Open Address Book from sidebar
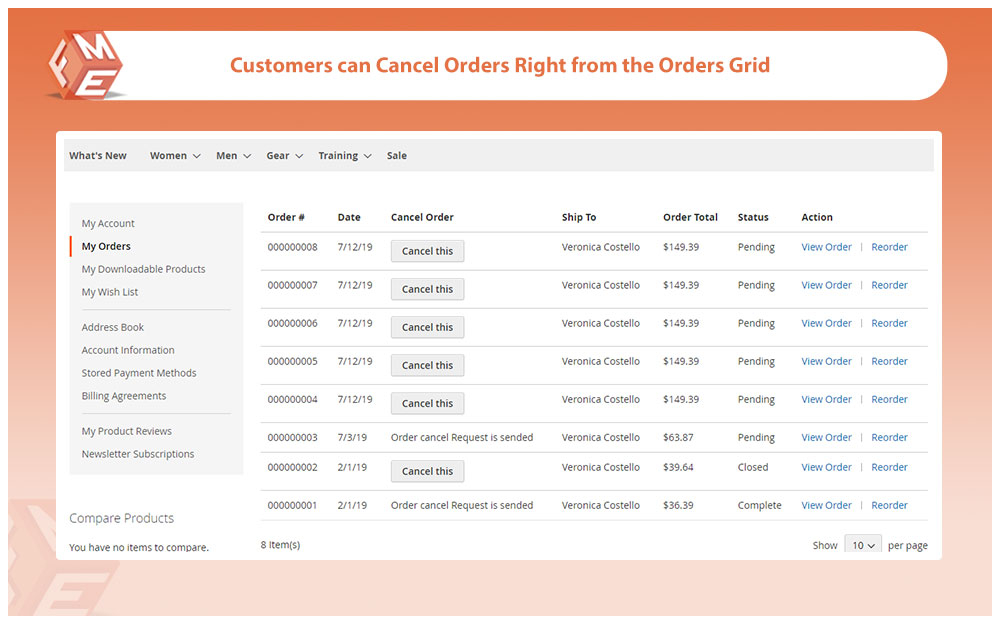Image resolution: width=1000 pixels, height=624 pixels. pos(113,327)
